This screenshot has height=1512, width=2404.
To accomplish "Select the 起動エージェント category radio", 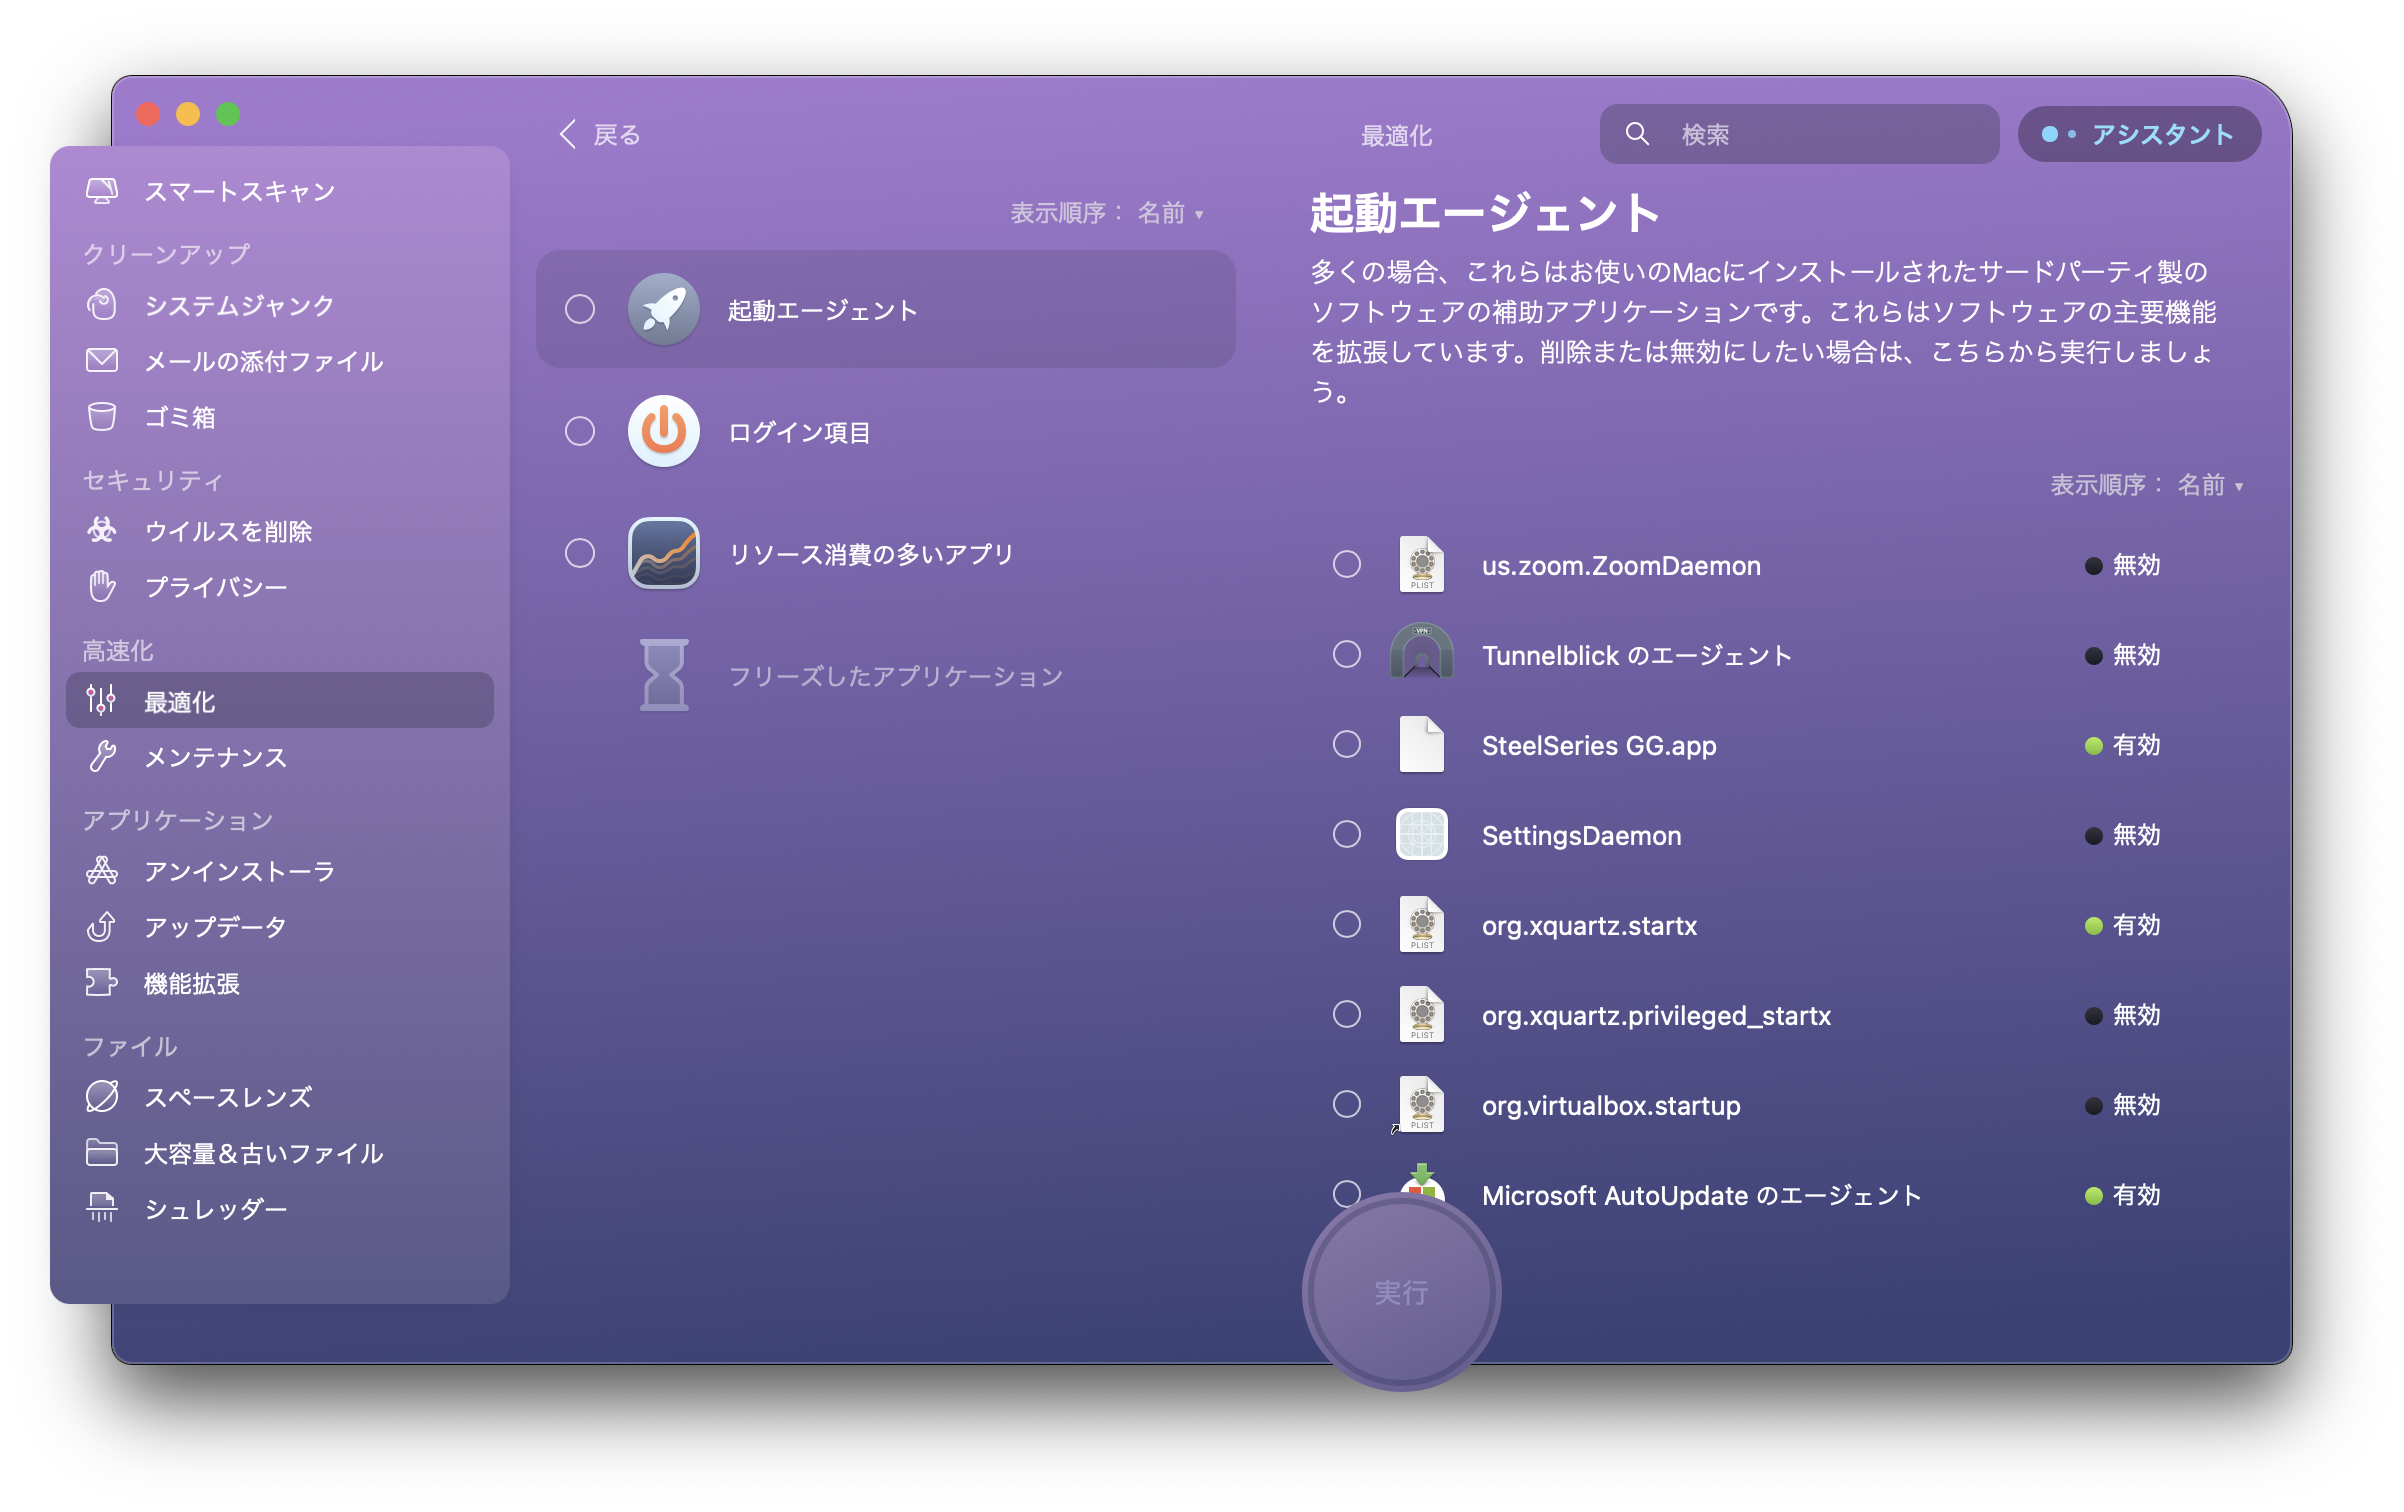I will (x=580, y=310).
